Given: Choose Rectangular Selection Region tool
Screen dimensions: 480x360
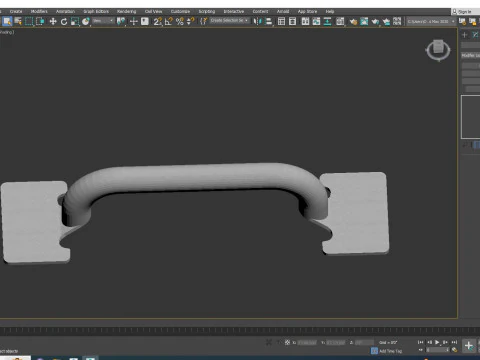Looking at the screenshot, I should [x=29, y=22].
